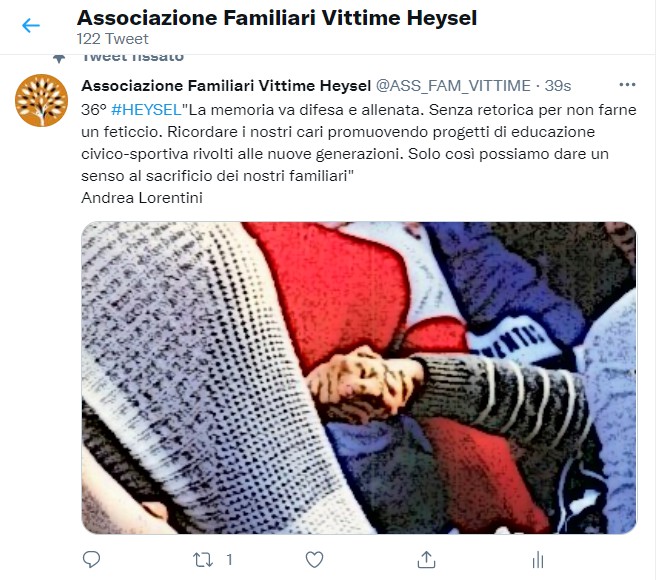660x580 pixels.
Task: Click the Tweet fissato pinned label
Action: pos(133,58)
